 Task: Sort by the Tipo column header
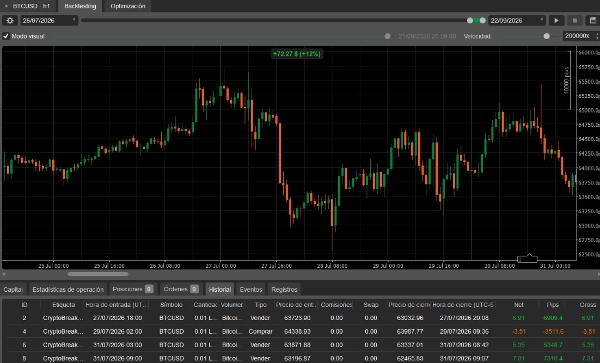point(261,305)
